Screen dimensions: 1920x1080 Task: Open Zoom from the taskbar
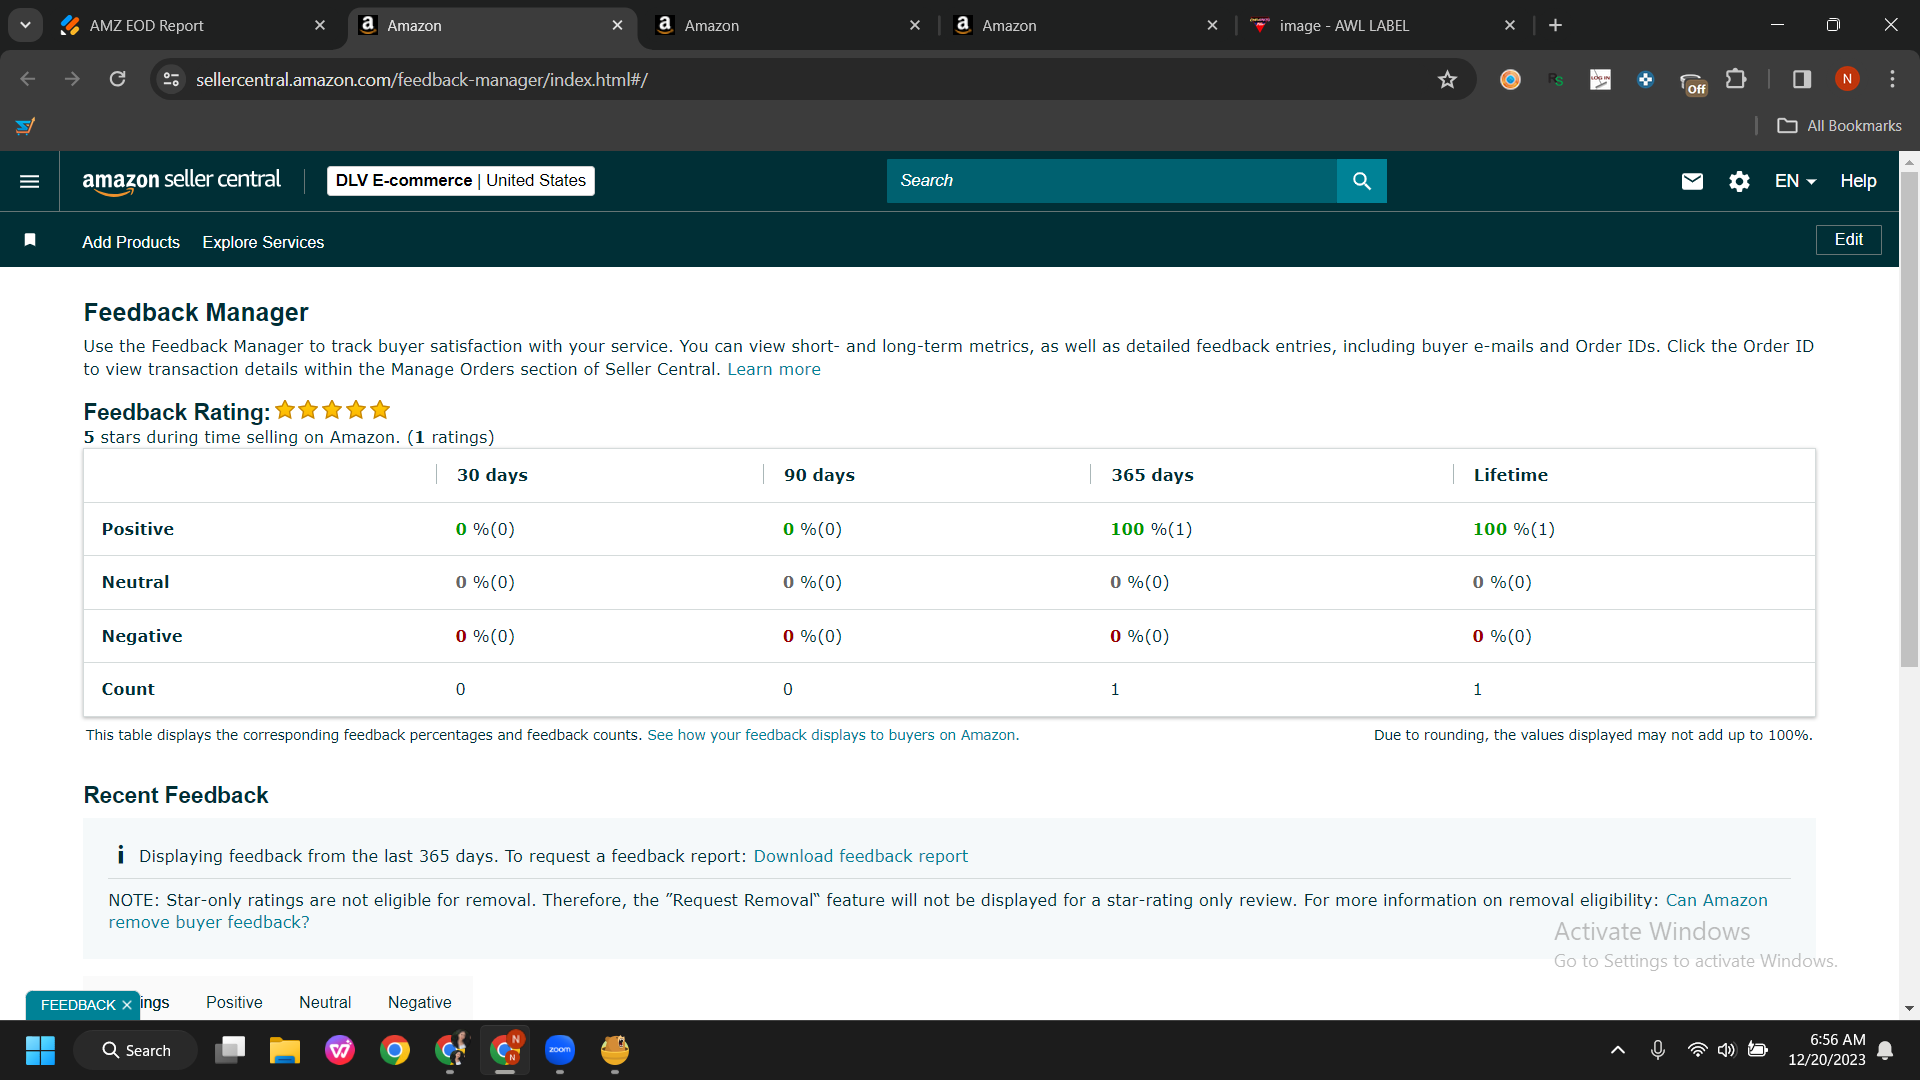point(560,1050)
